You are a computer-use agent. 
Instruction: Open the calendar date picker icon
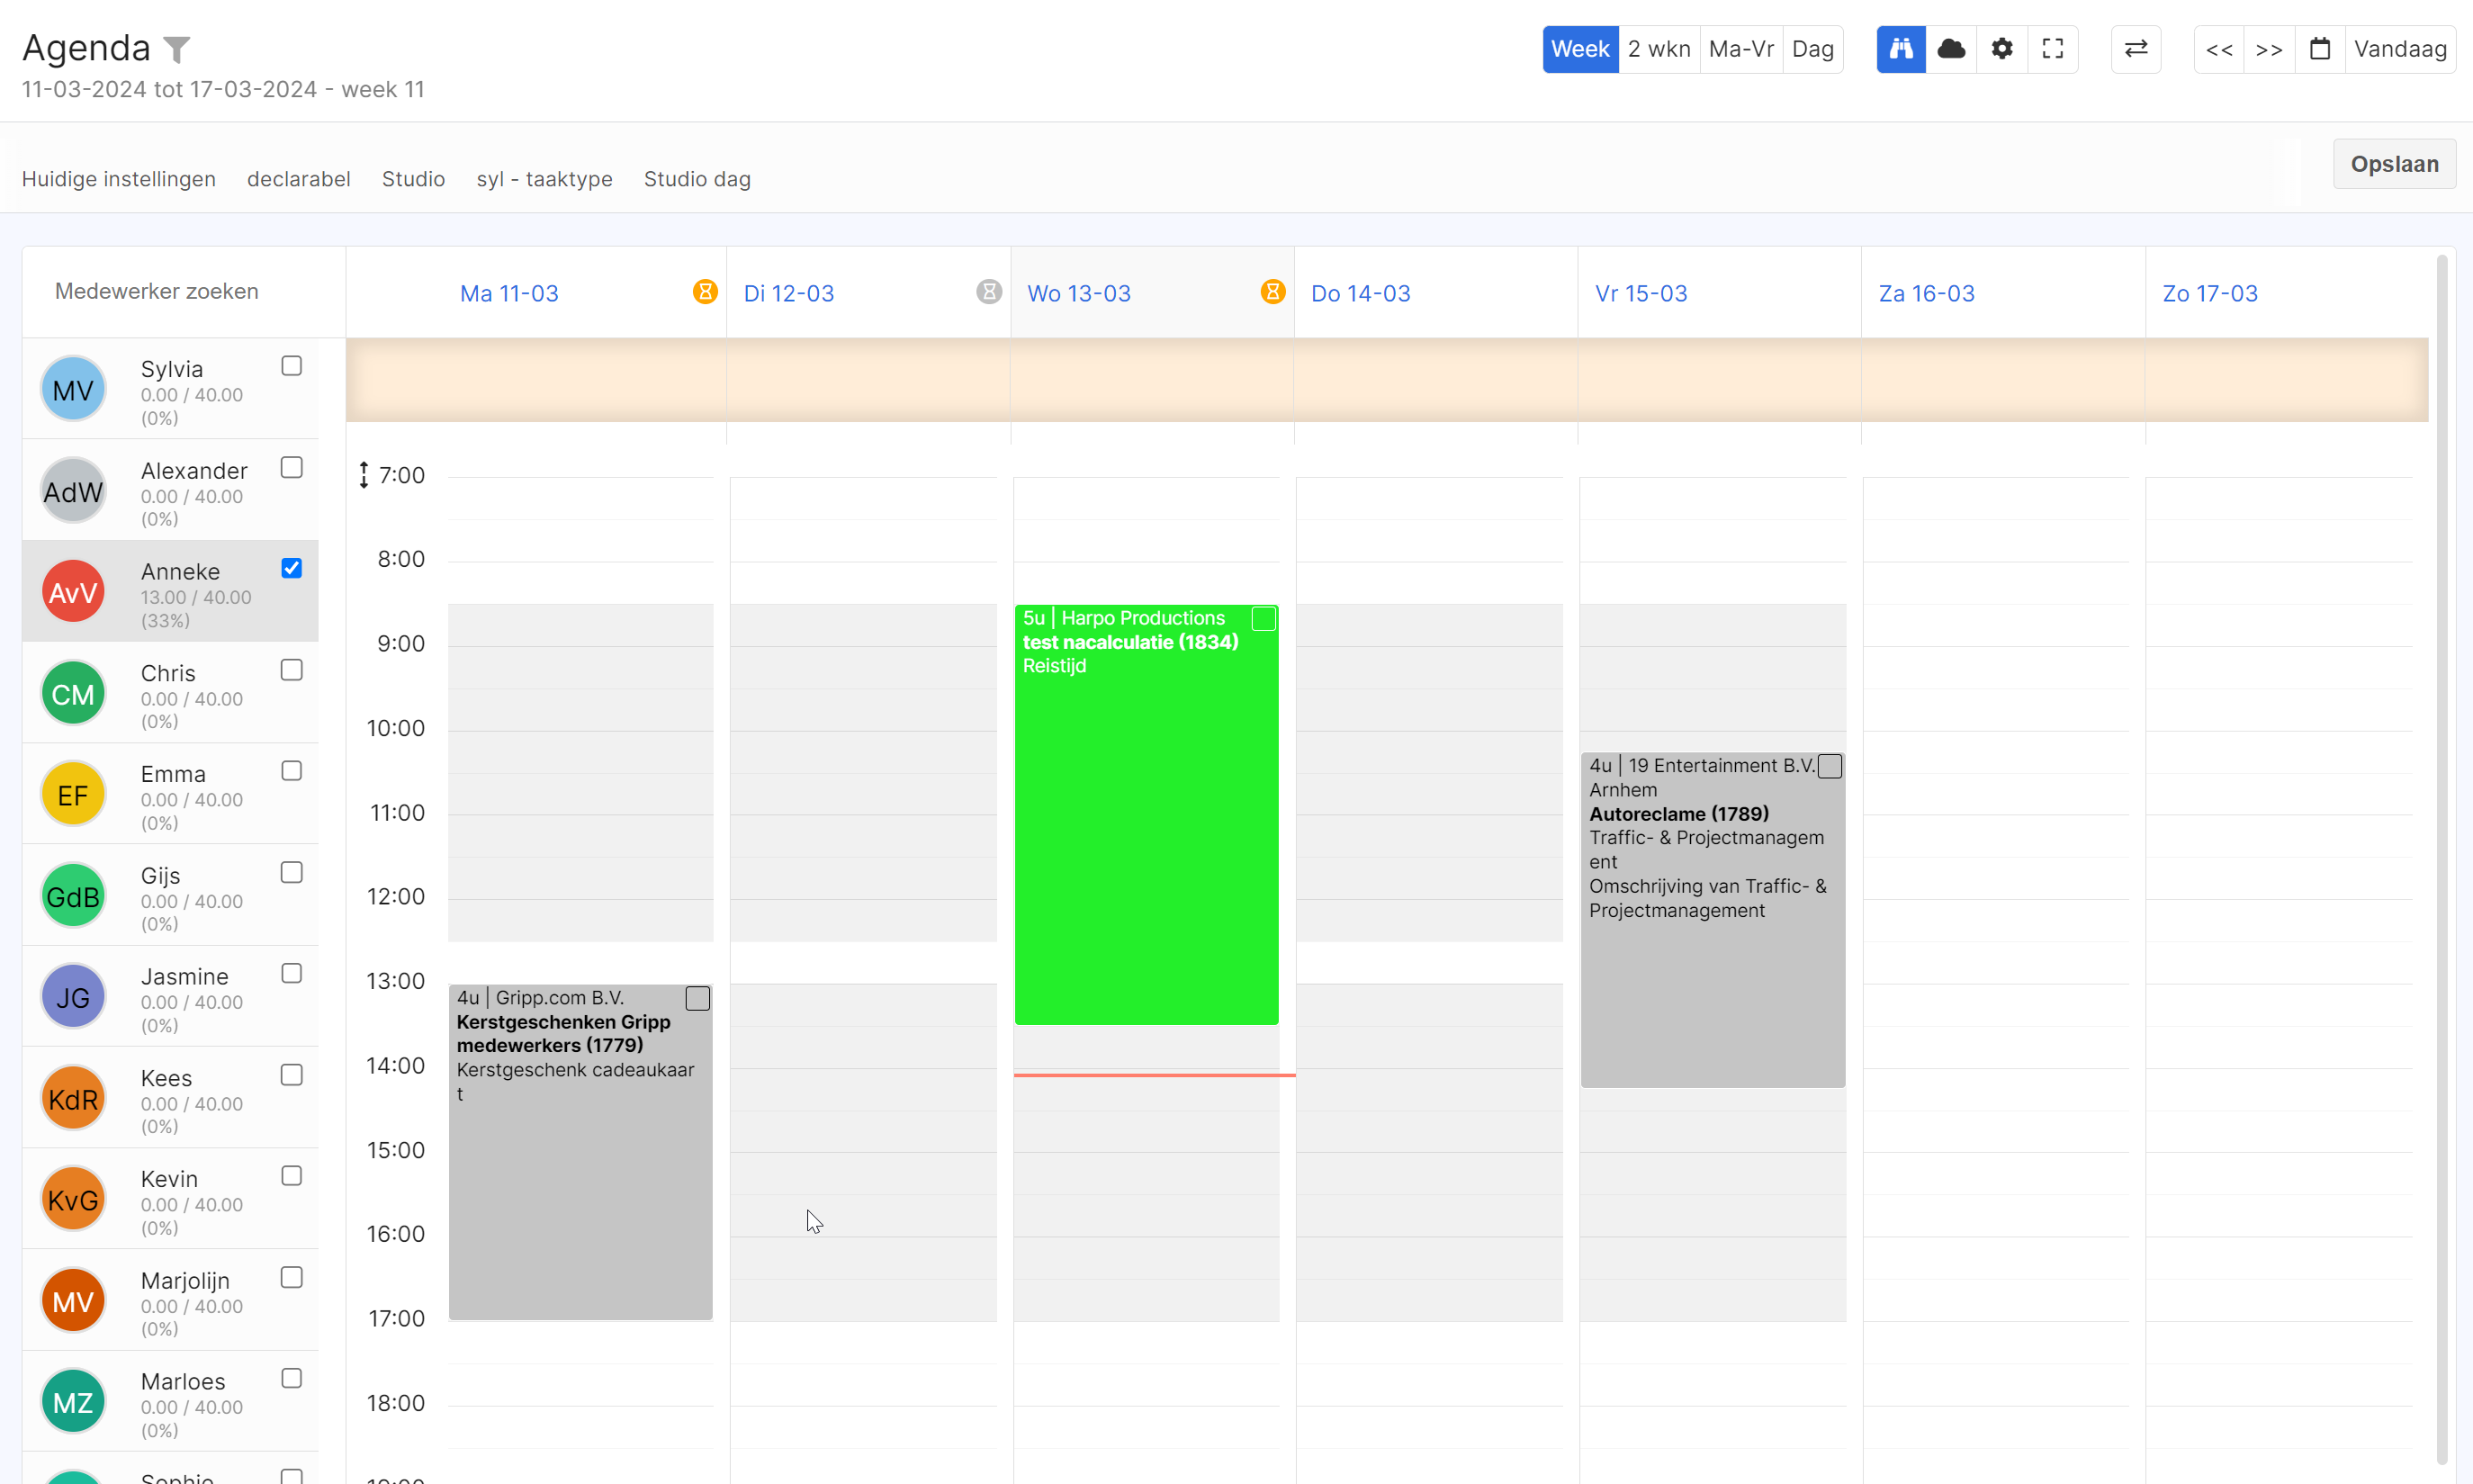click(2320, 49)
